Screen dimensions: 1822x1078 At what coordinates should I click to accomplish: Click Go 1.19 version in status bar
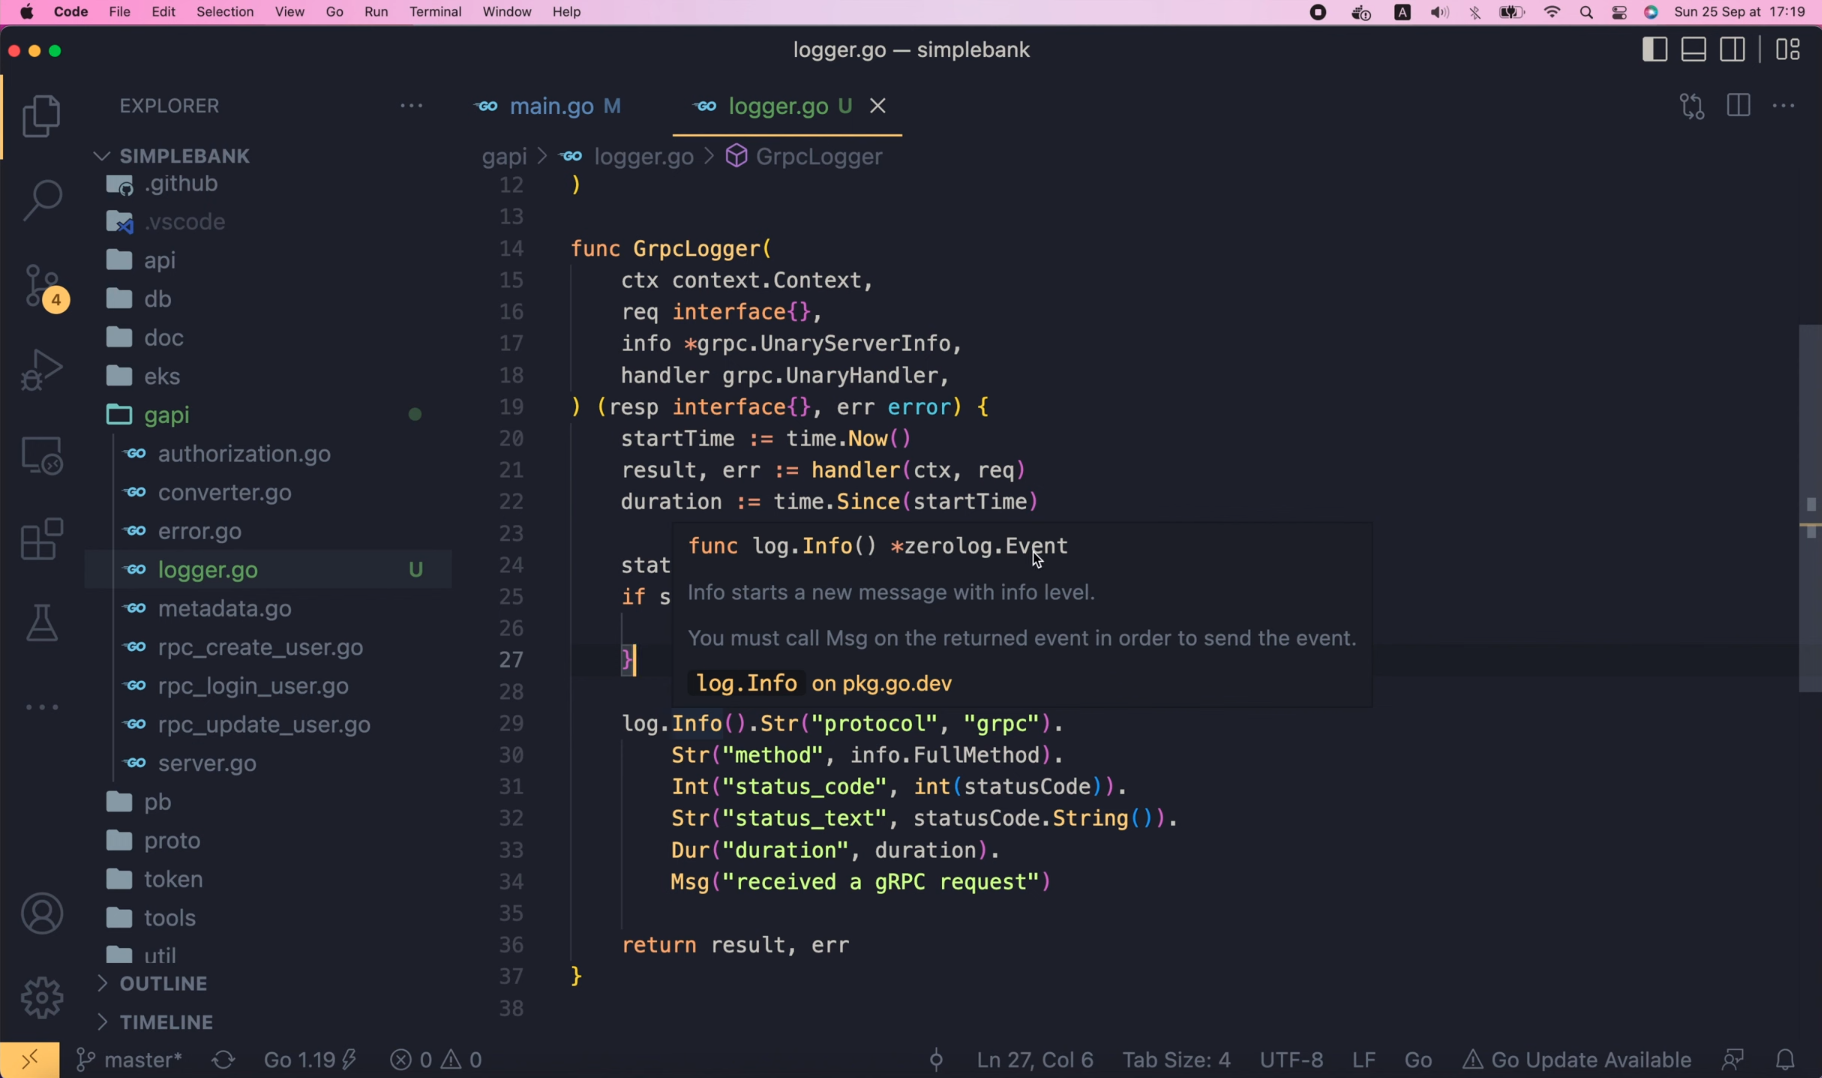(x=310, y=1060)
